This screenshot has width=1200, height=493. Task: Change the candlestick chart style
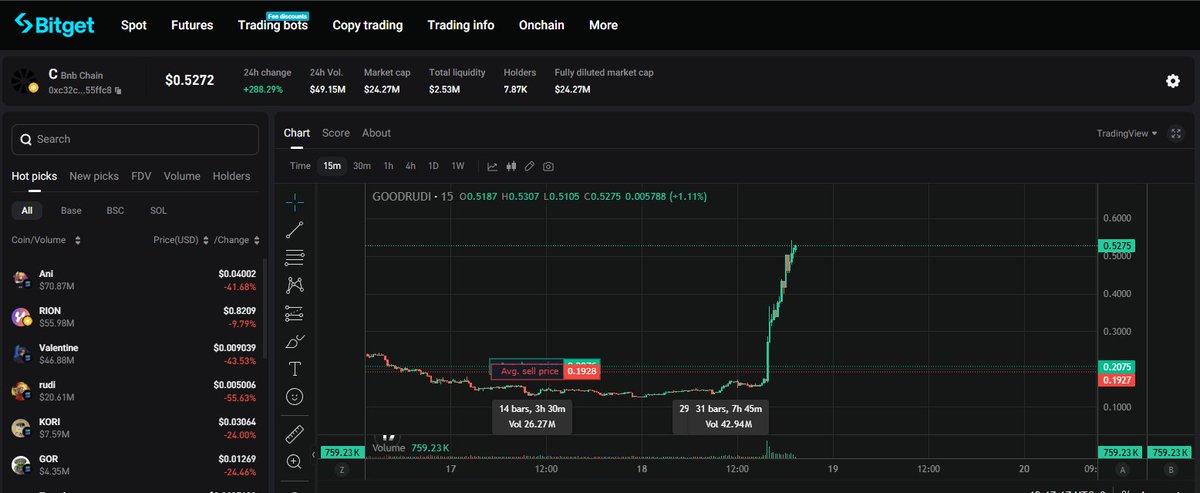click(x=512, y=166)
